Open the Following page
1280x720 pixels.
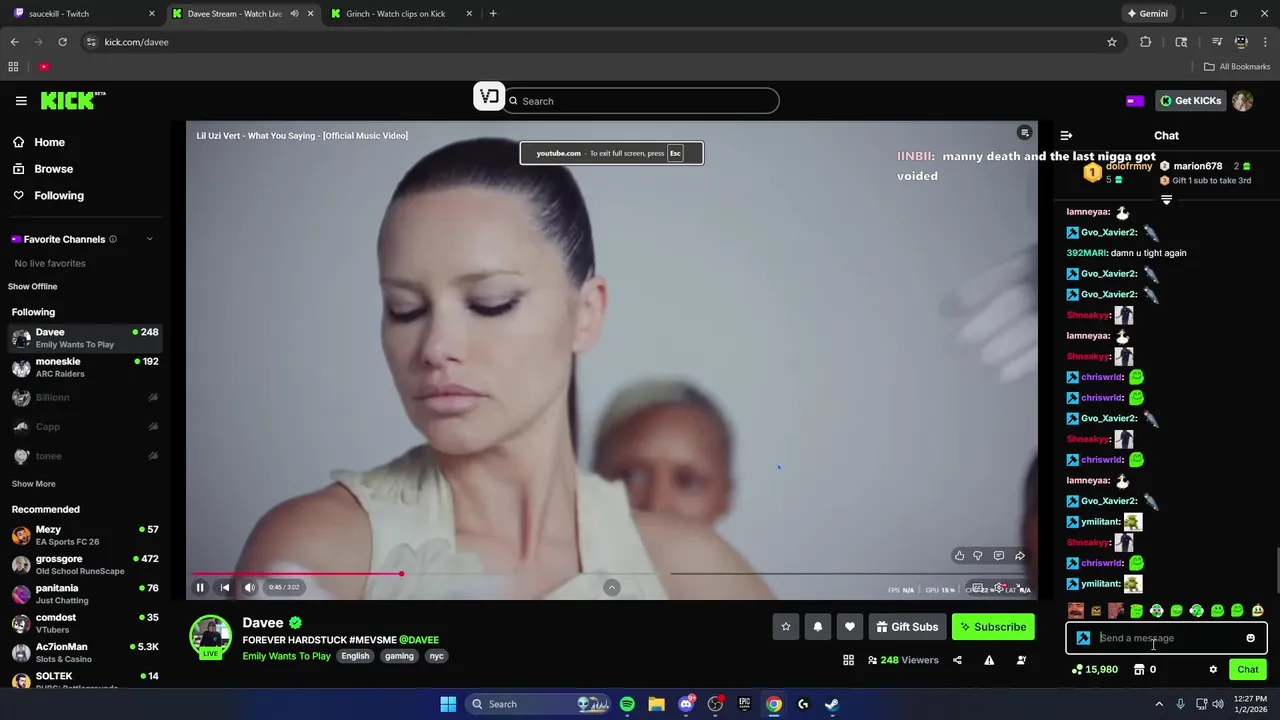point(59,196)
